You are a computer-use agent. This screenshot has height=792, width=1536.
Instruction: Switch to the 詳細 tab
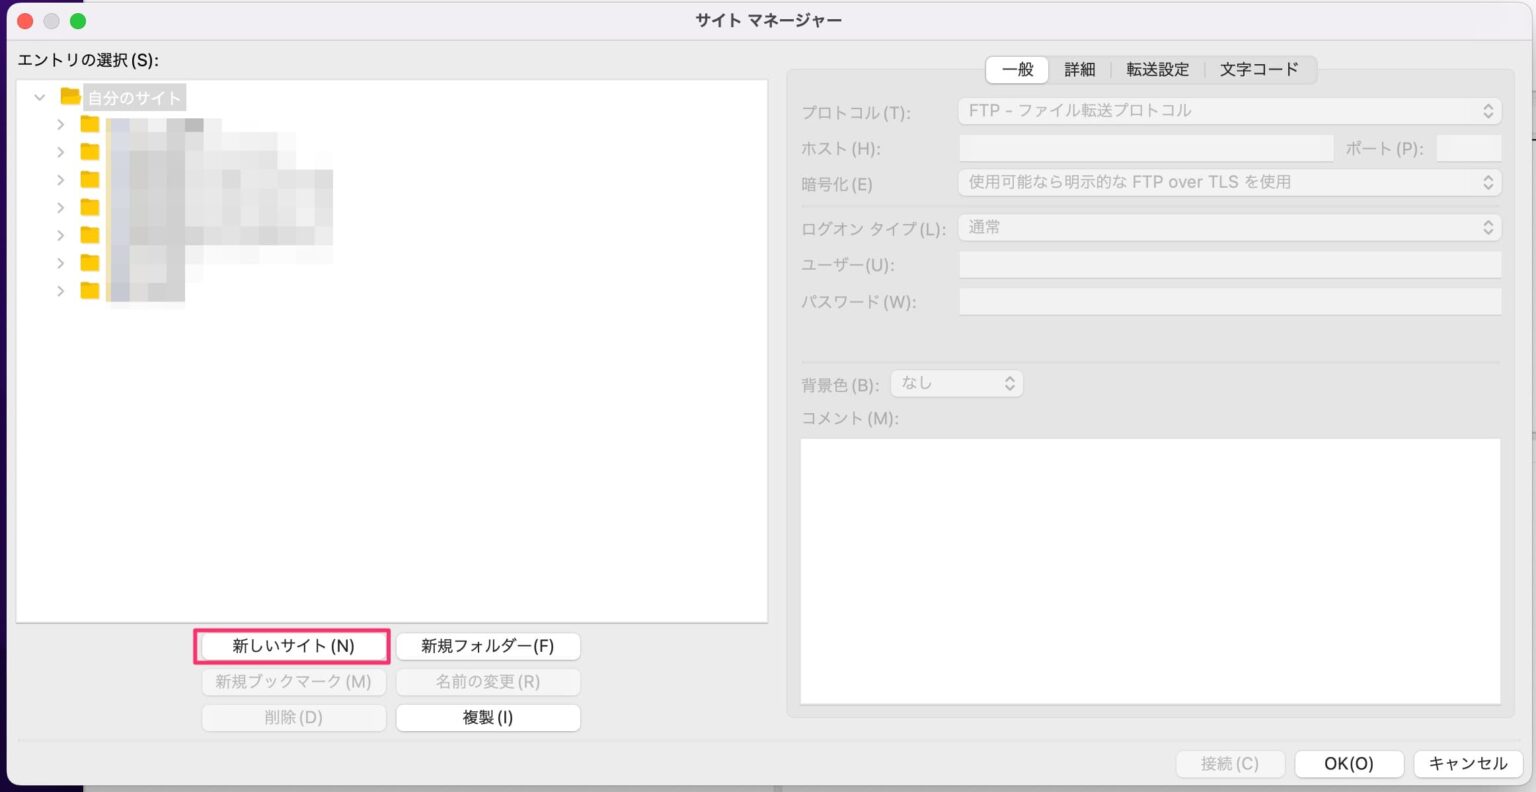point(1080,69)
